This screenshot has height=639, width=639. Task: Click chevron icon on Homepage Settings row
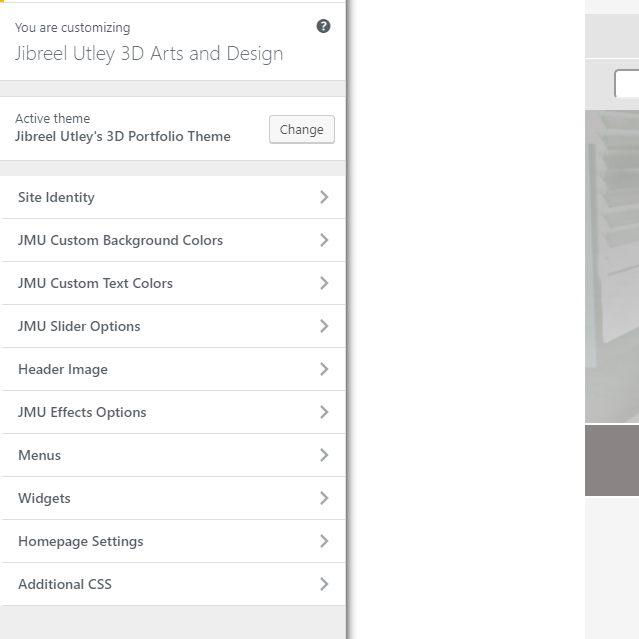click(323, 541)
